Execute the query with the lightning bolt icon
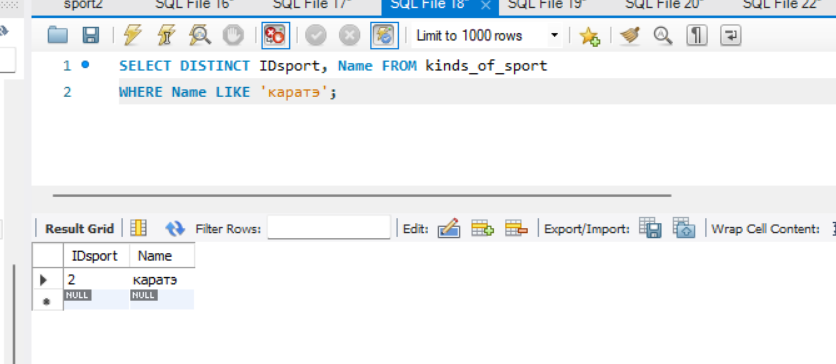 click(132, 36)
